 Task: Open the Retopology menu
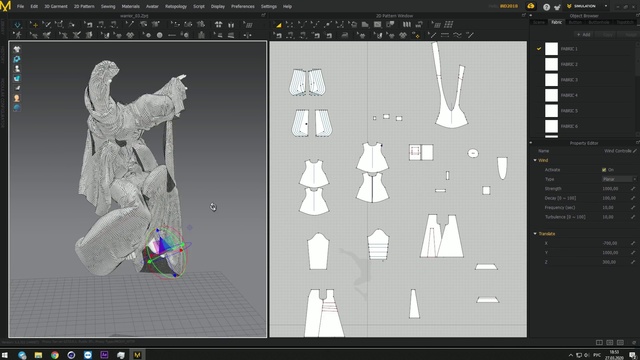176,7
